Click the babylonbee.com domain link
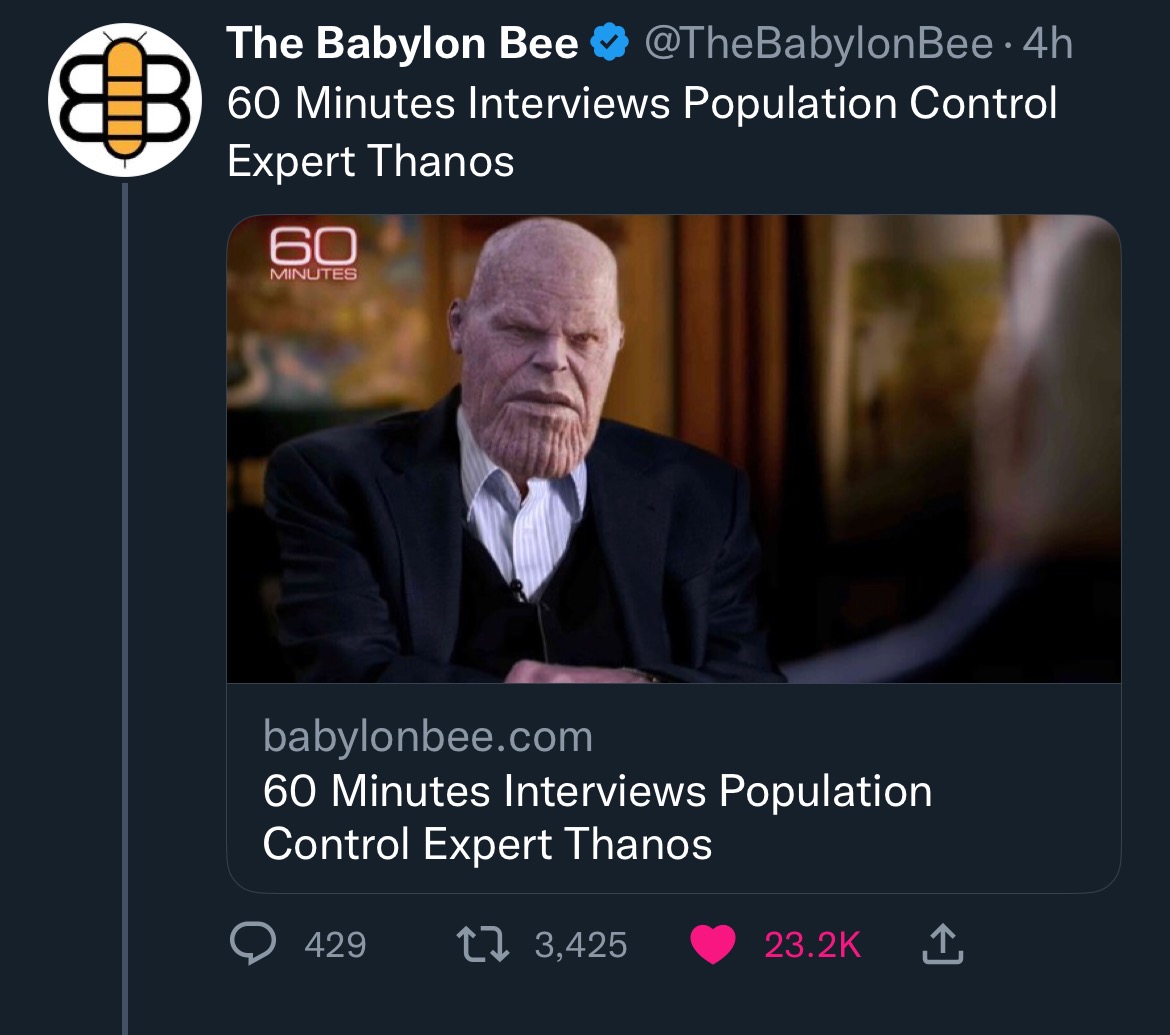This screenshot has height=1035, width=1170. (x=428, y=737)
